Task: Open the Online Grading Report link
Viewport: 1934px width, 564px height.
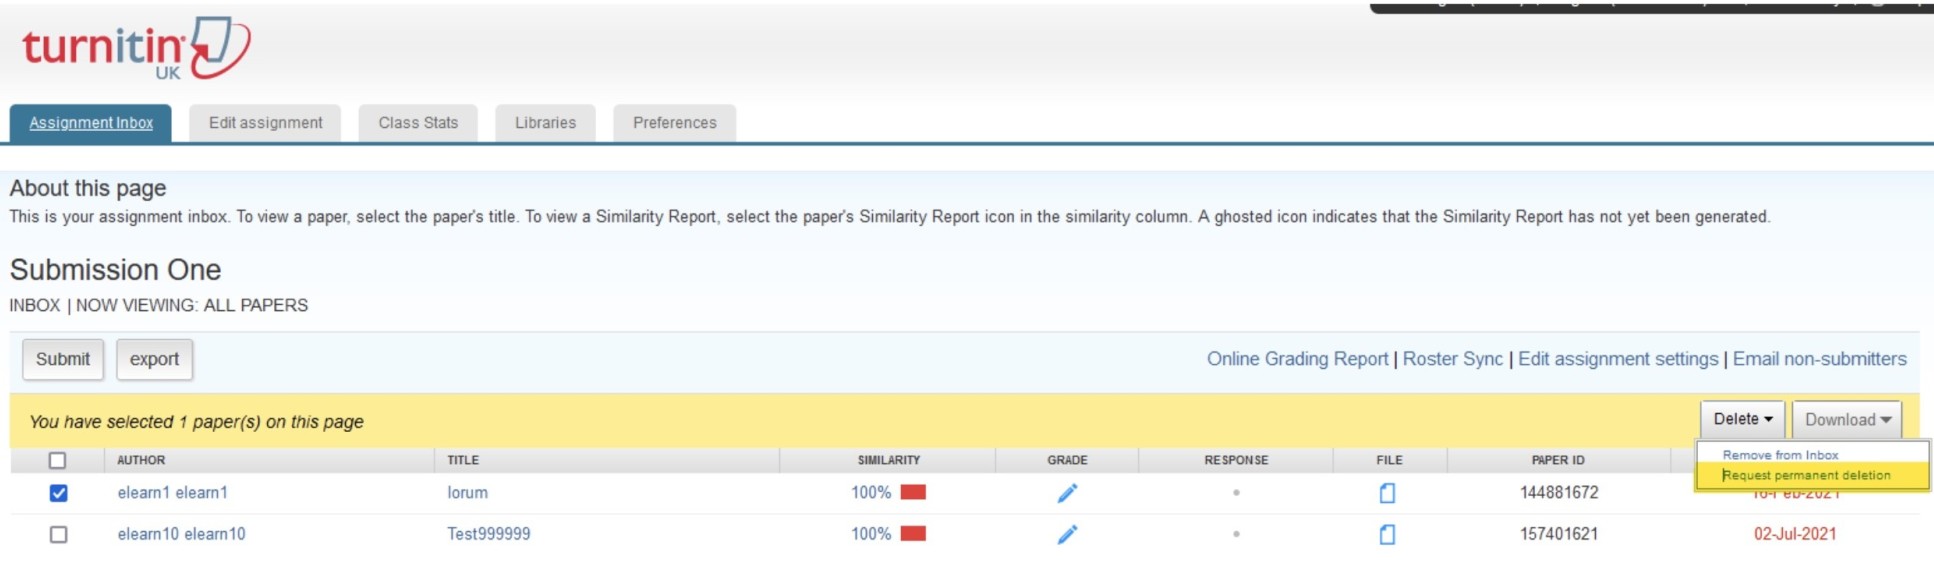Action: coord(1297,359)
